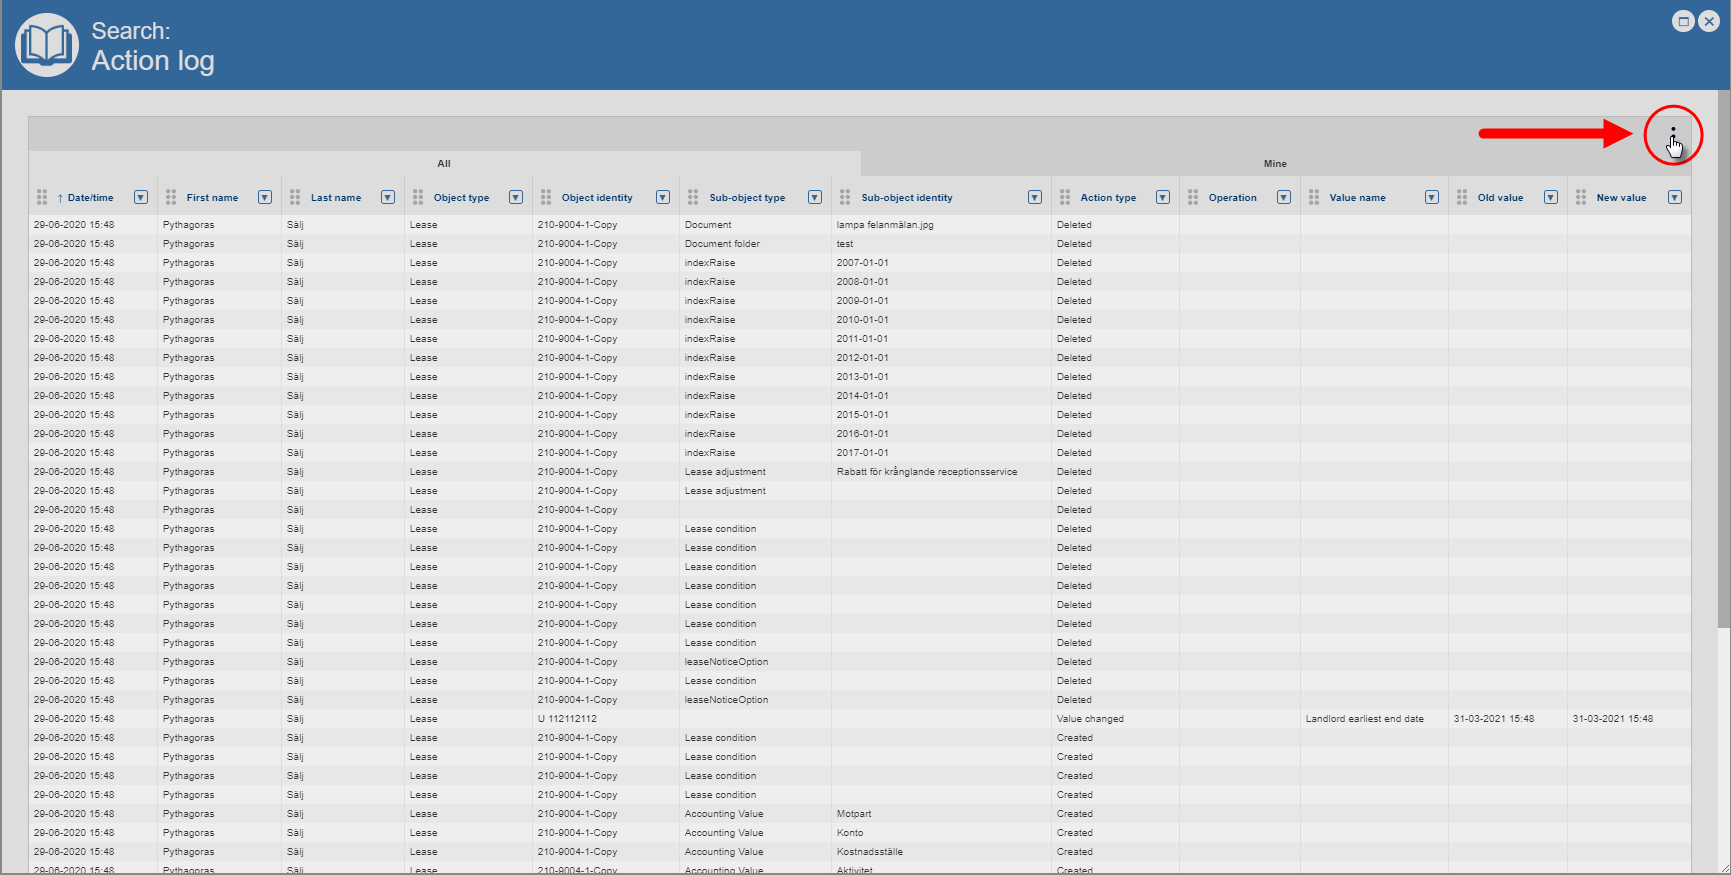Click the Old value column drag handle

pos(1462,197)
